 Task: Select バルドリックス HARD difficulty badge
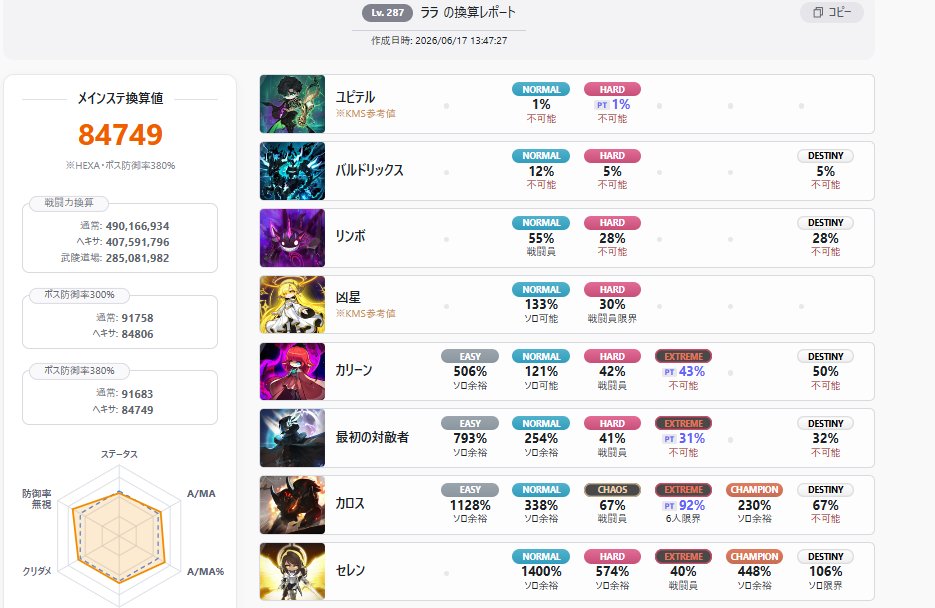[612, 156]
